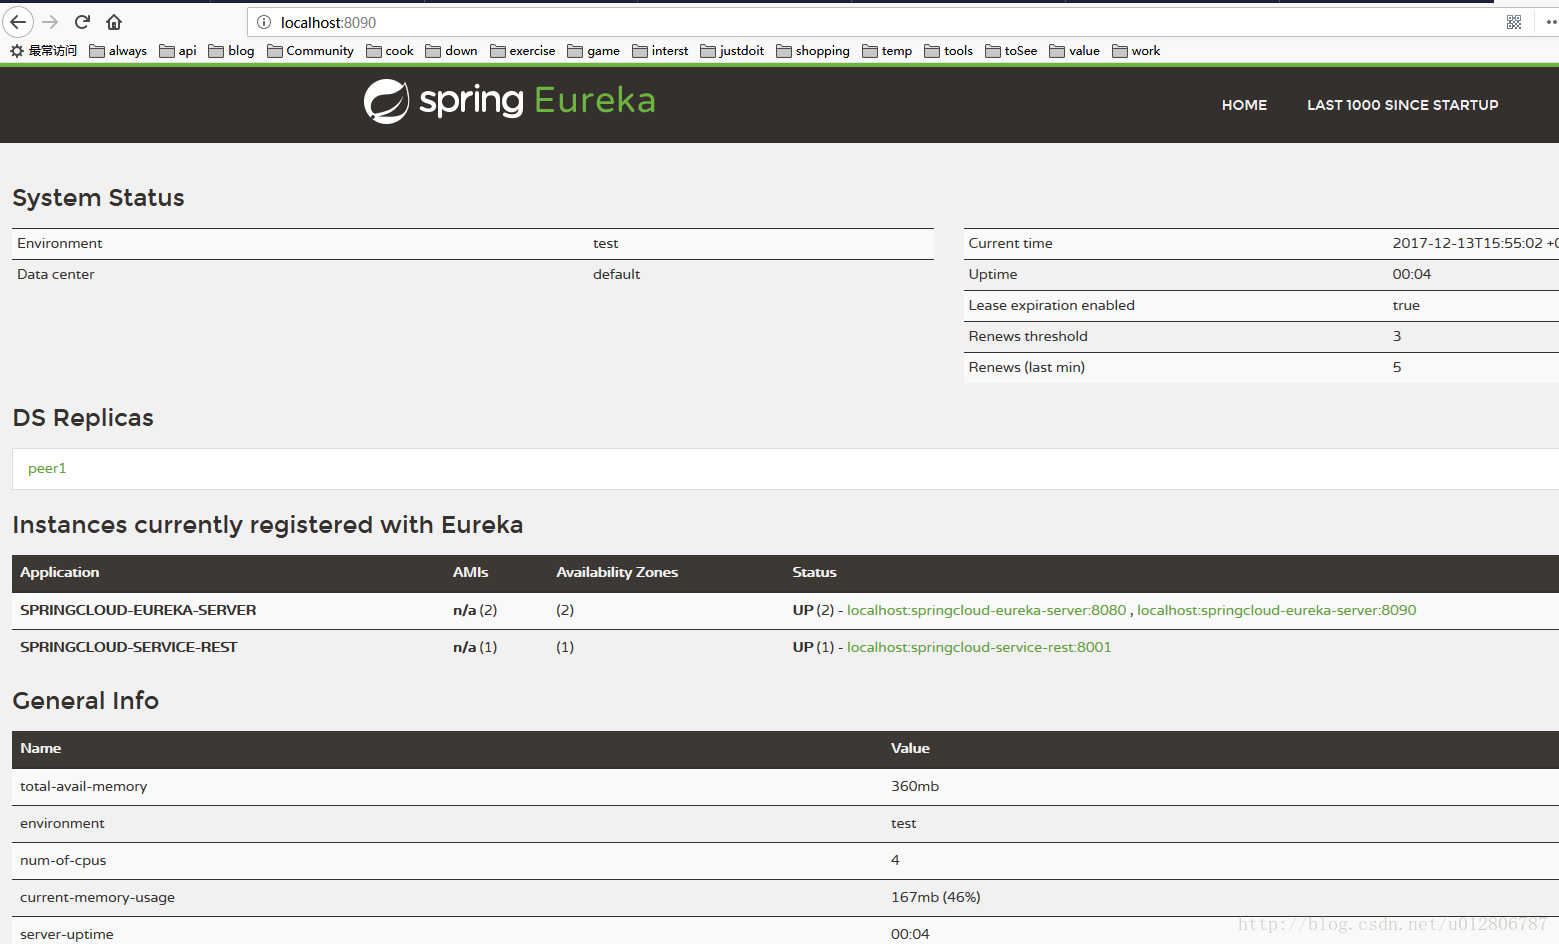
Task: Click the General Info heading
Action: pos(86,701)
